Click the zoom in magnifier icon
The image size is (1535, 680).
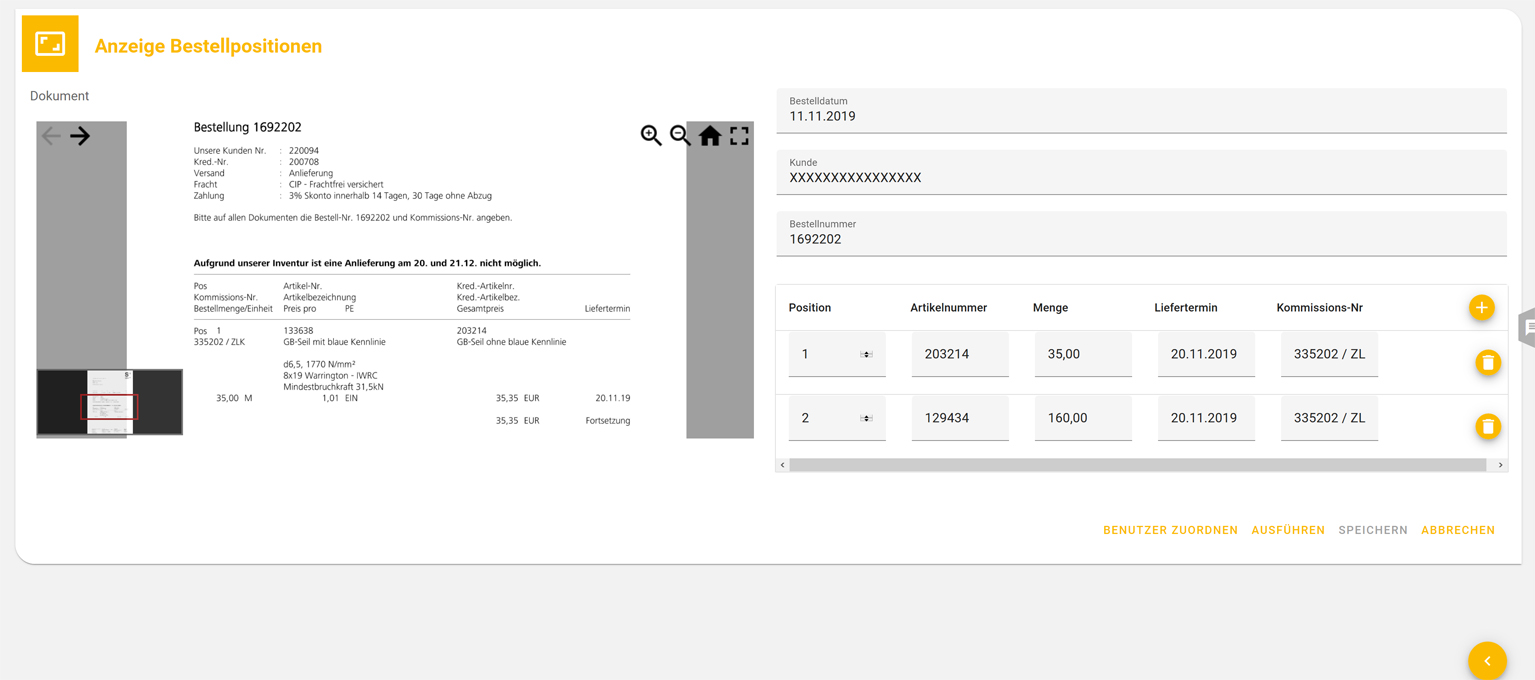coord(651,136)
